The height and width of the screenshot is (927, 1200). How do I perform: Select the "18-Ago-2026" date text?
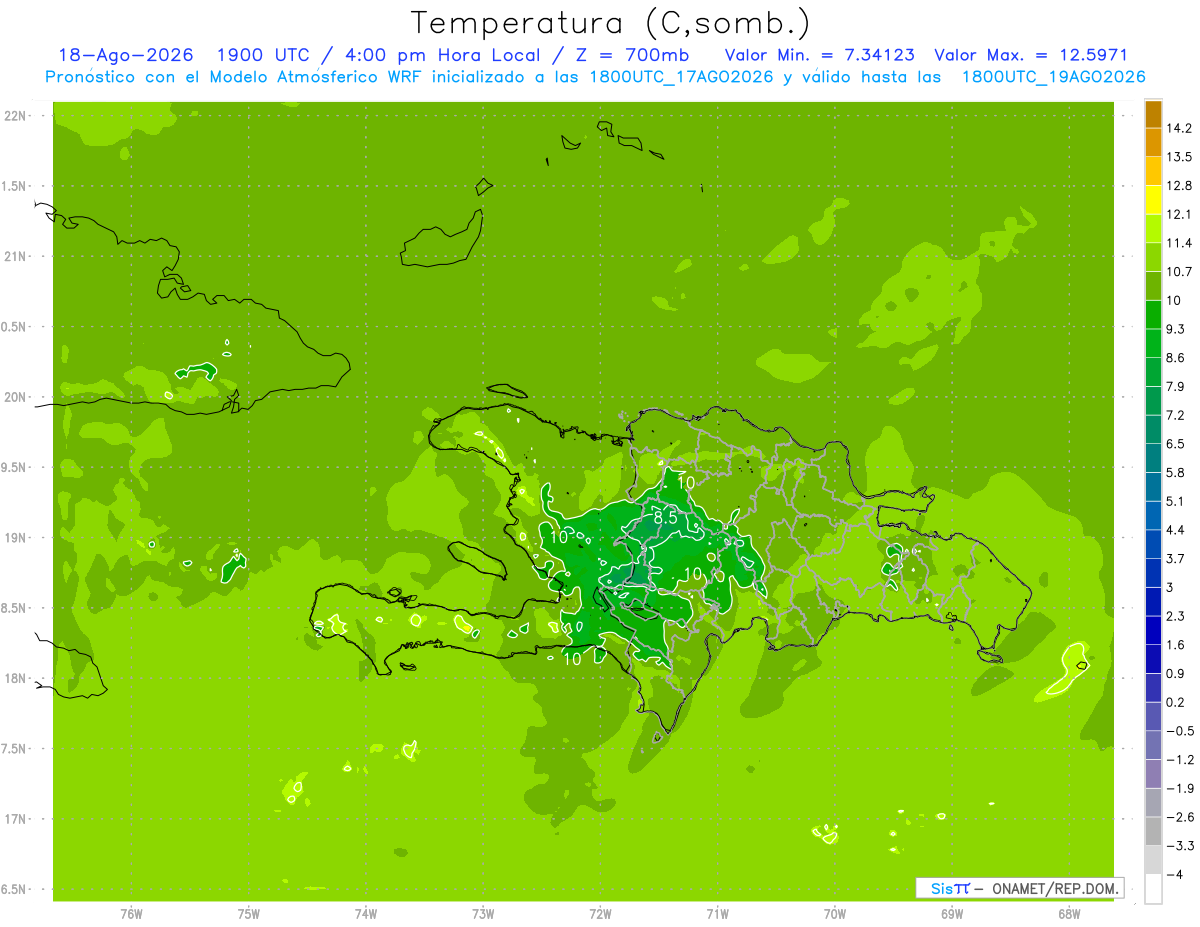125,55
